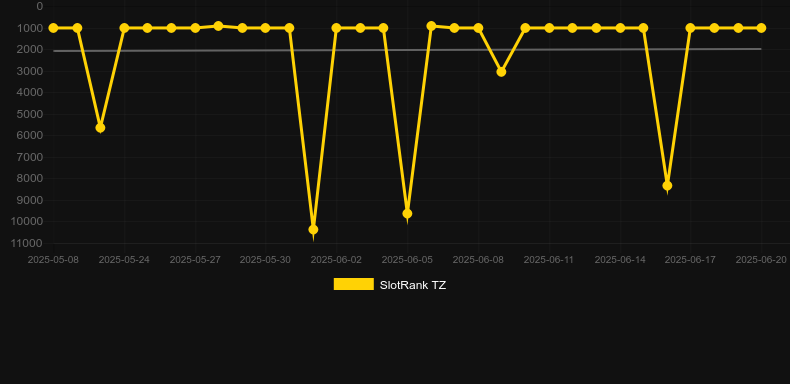Toggle the SlotRank TZ legend swatch

(x=354, y=284)
